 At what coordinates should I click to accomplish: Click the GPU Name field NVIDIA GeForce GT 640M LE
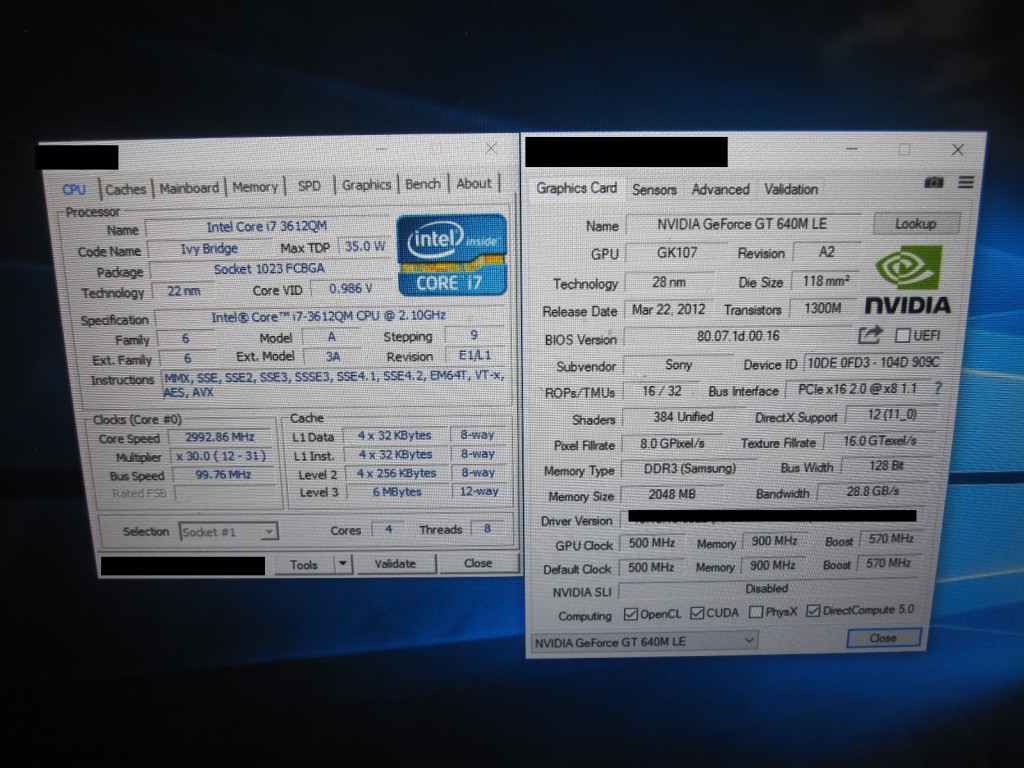tap(742, 224)
